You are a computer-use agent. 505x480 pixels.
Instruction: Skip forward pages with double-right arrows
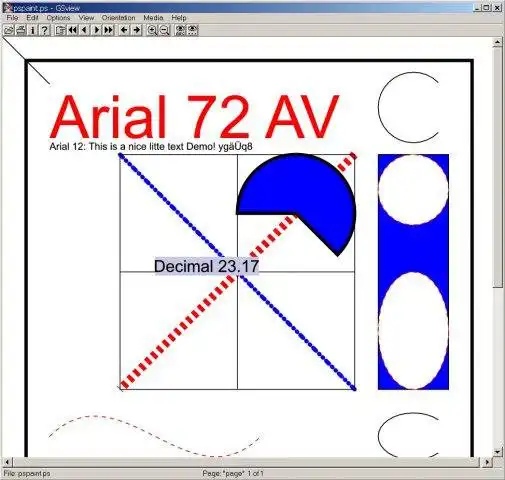[108, 30]
